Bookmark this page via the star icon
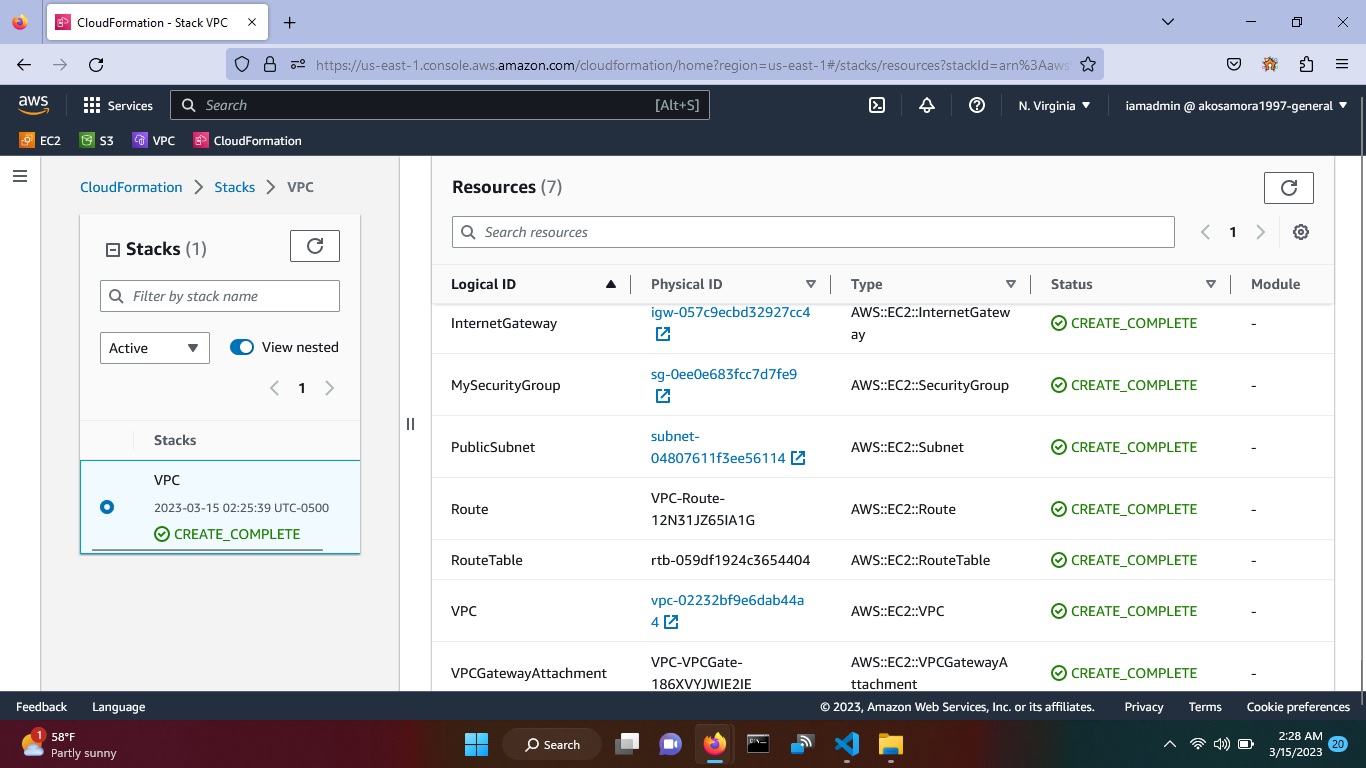Image resolution: width=1366 pixels, height=768 pixels. point(1087,63)
